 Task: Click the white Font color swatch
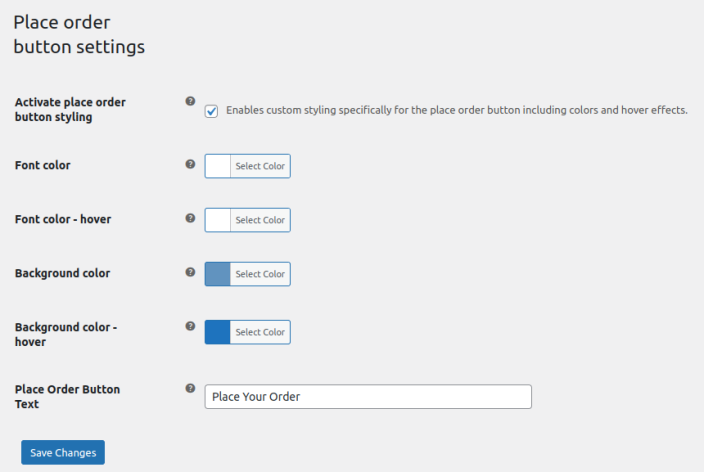(218, 166)
